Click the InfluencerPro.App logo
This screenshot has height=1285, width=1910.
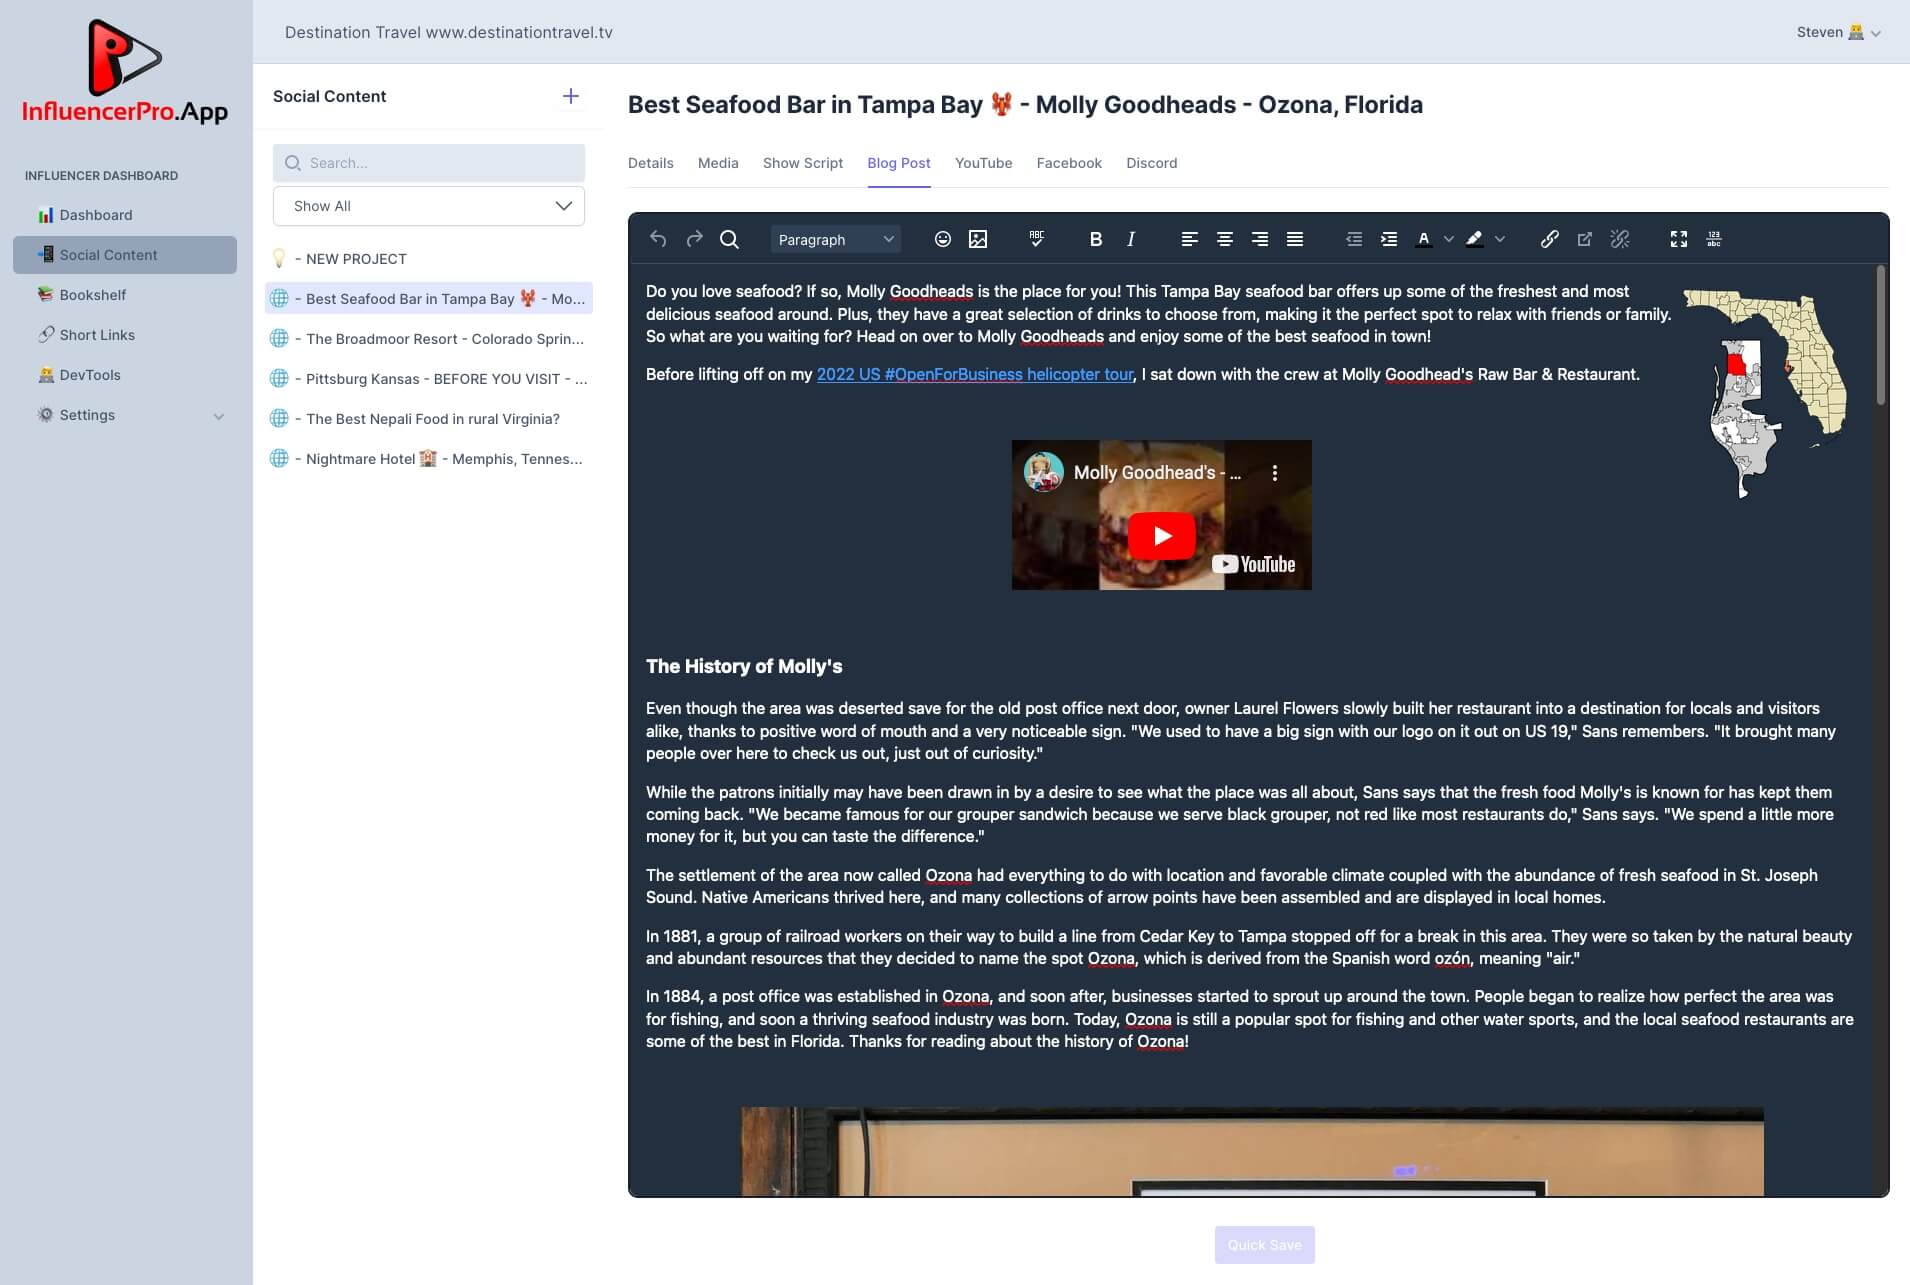pos(125,73)
